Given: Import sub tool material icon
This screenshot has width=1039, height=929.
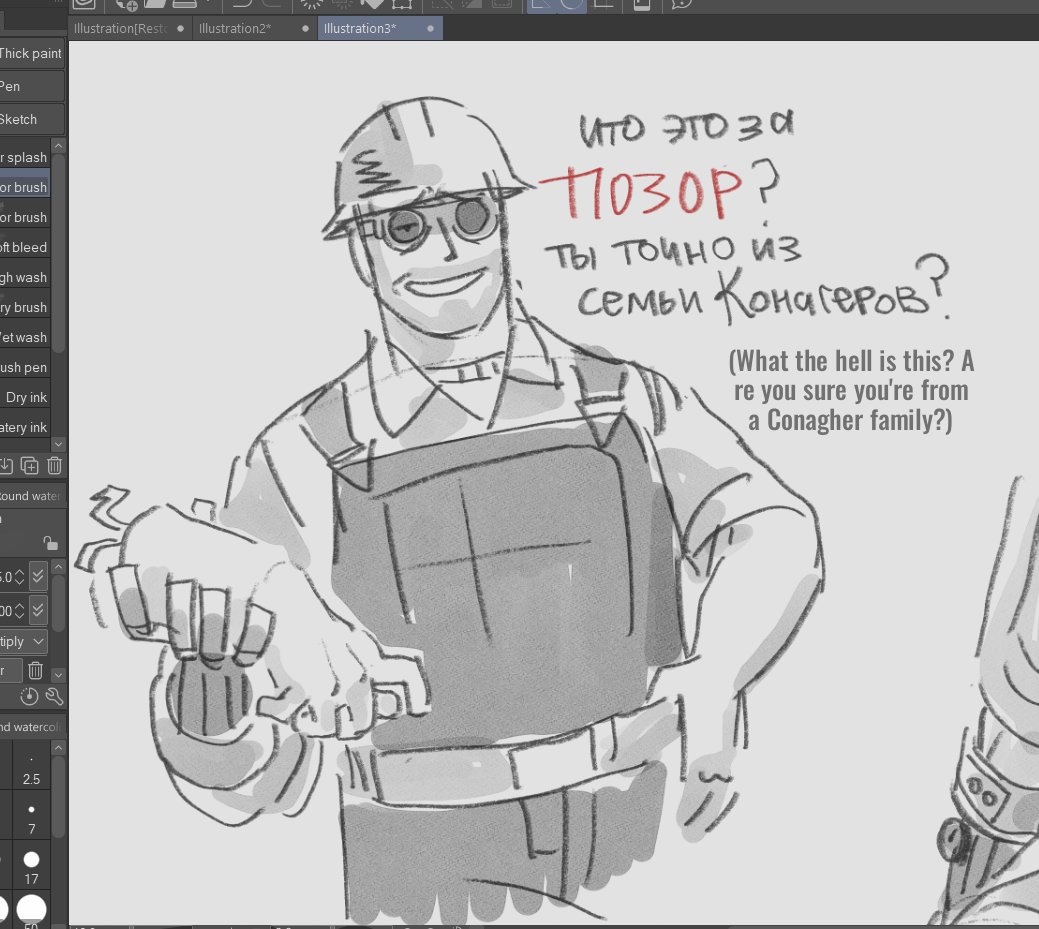Looking at the screenshot, I should (x=6, y=466).
